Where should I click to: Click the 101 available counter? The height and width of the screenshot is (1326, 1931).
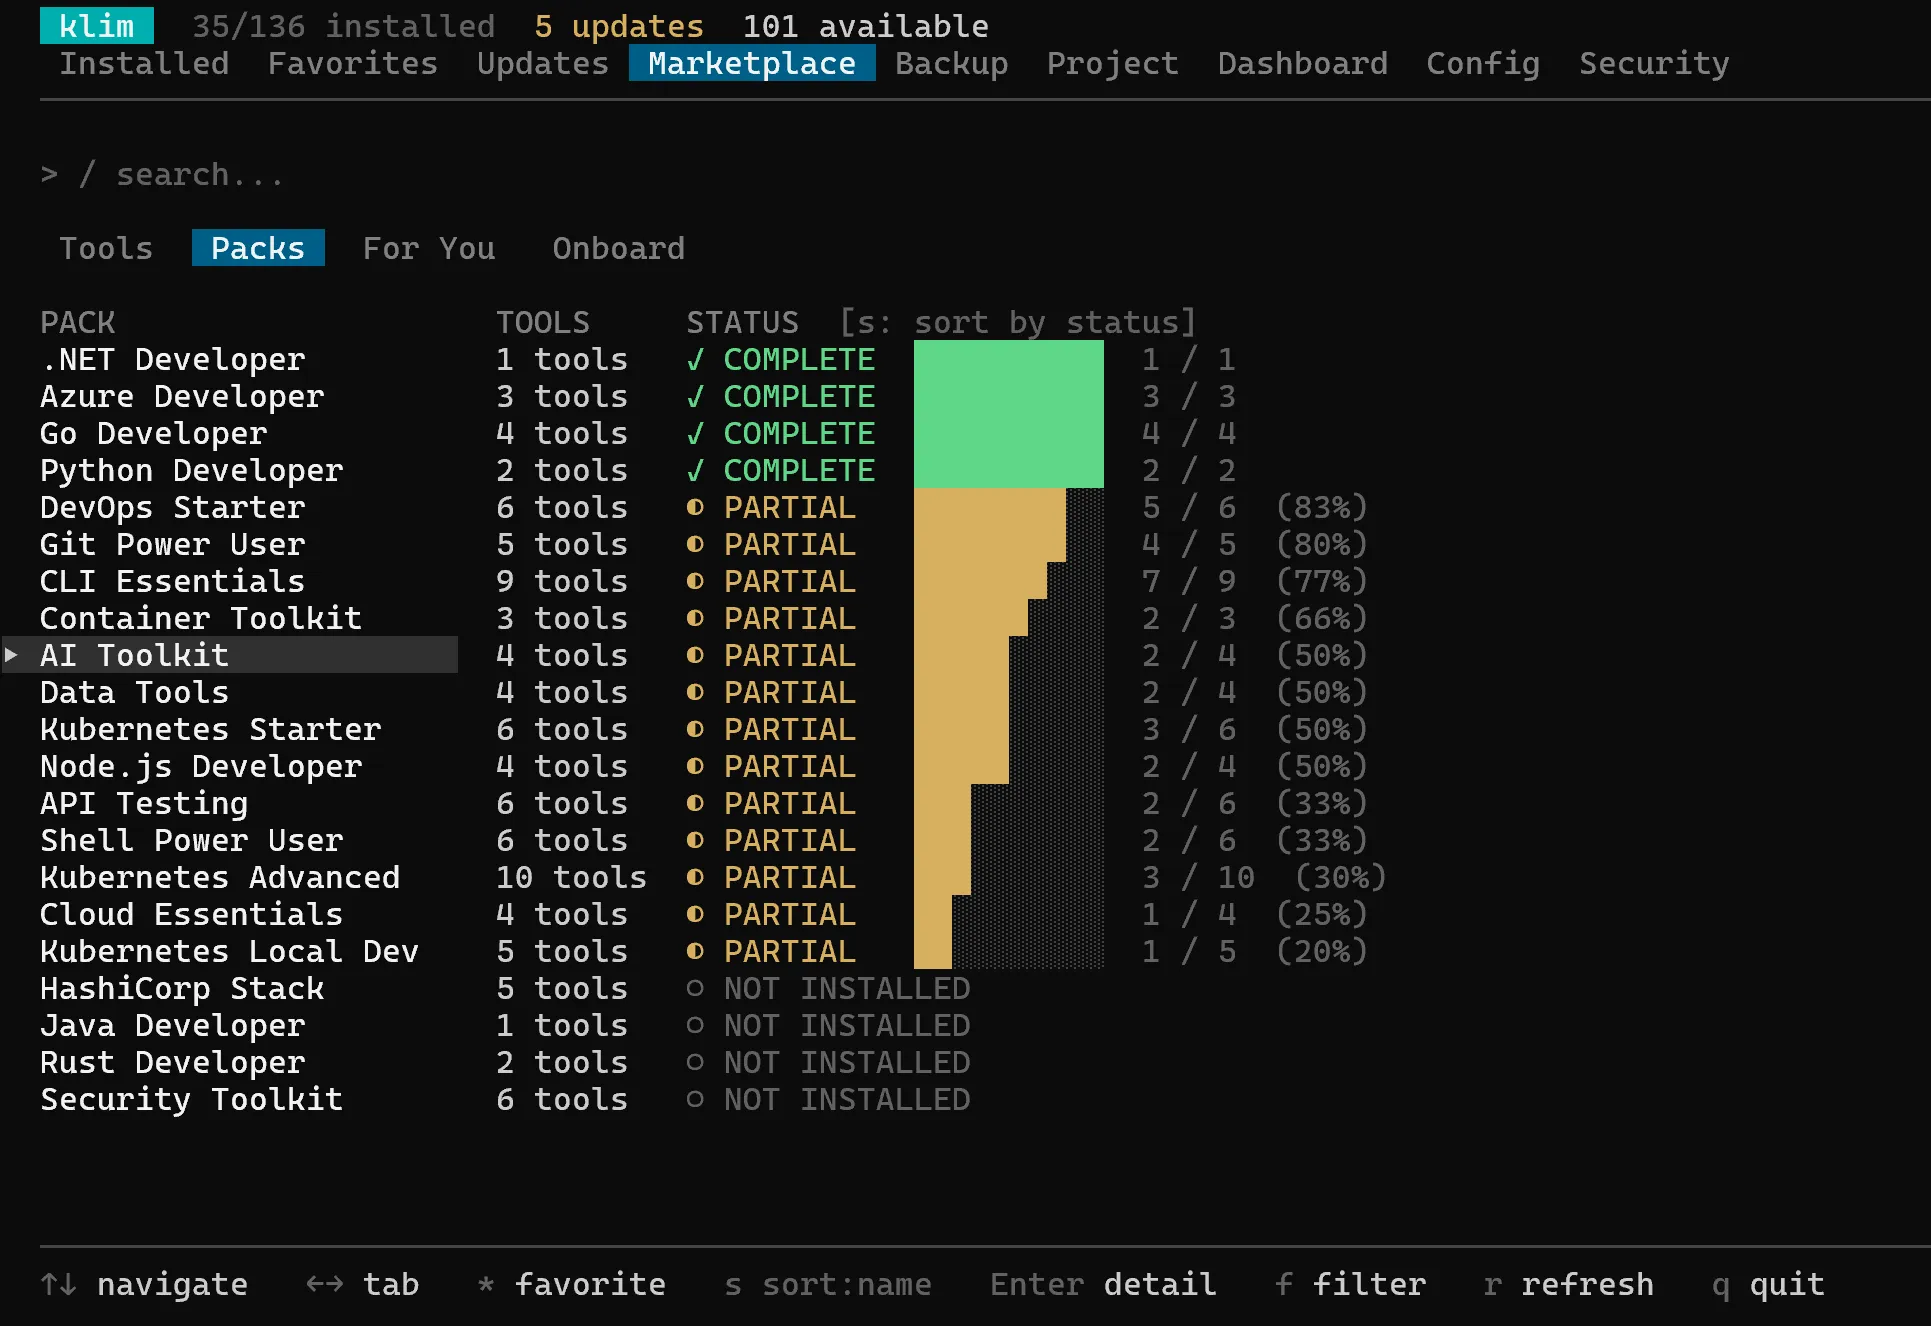point(866,26)
